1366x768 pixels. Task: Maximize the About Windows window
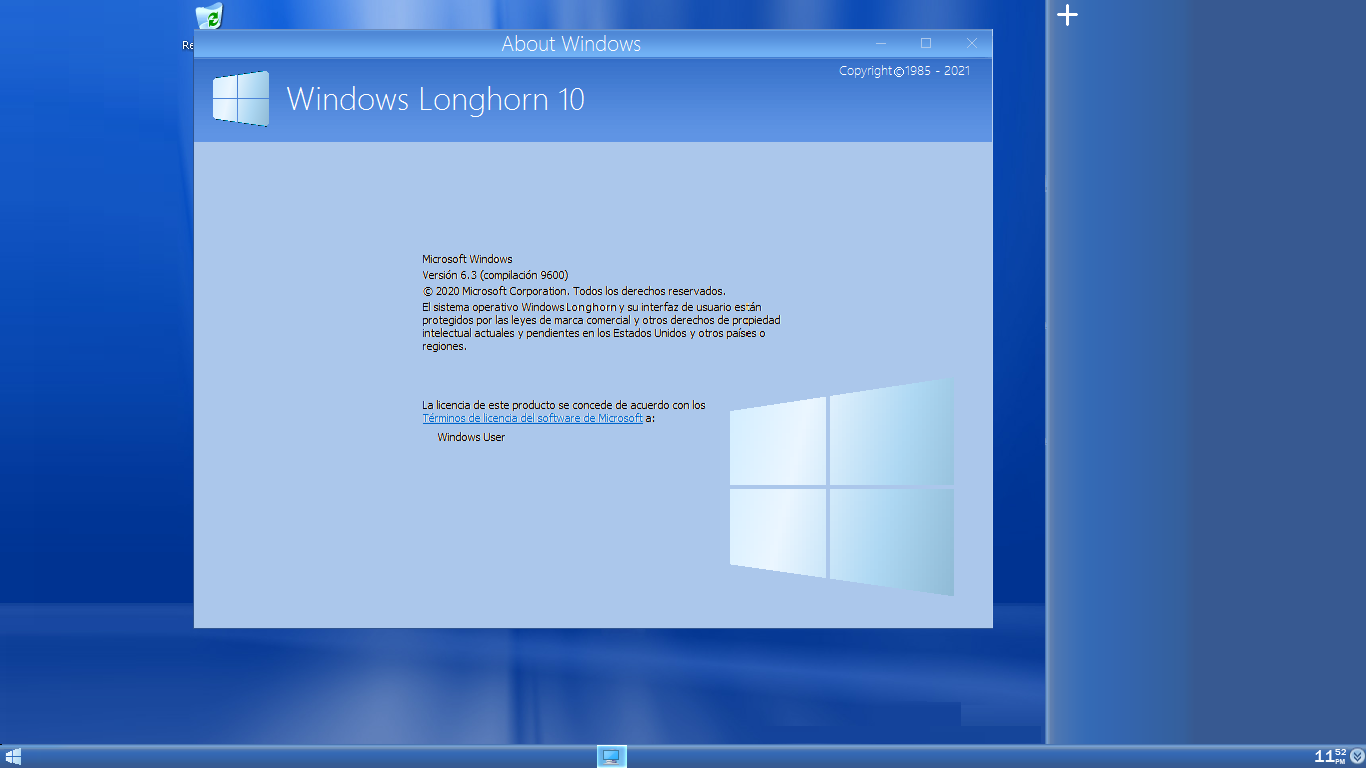925,43
